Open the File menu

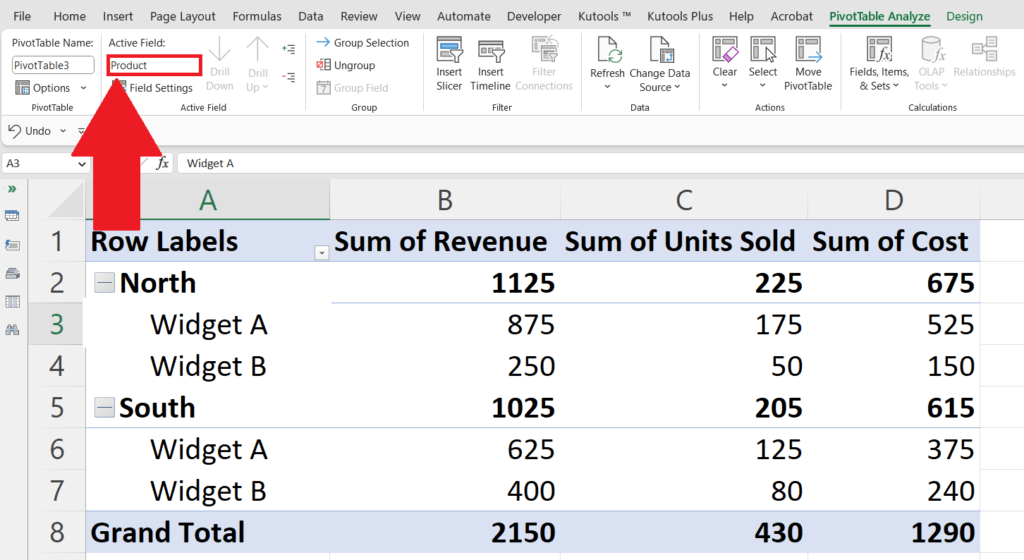[22, 16]
